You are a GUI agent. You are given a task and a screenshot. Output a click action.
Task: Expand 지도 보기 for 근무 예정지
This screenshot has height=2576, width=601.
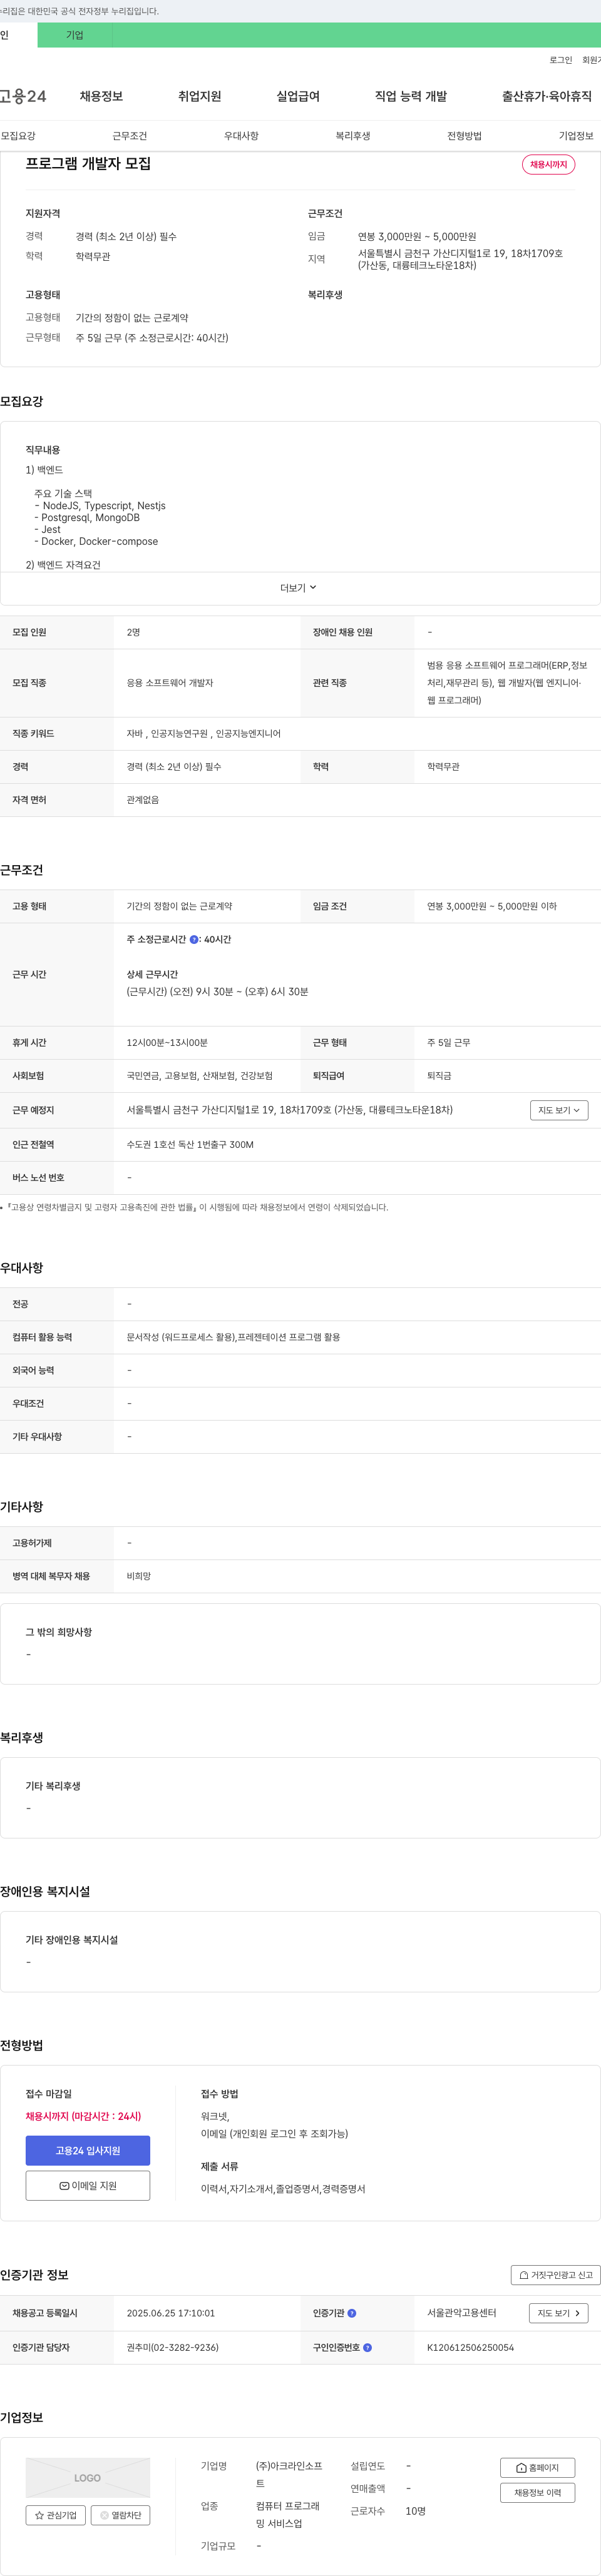click(559, 1110)
